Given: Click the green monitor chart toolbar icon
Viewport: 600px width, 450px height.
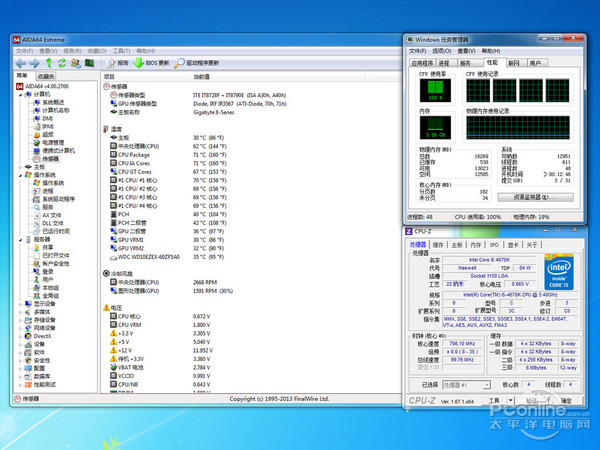Looking at the screenshot, I should [x=90, y=63].
